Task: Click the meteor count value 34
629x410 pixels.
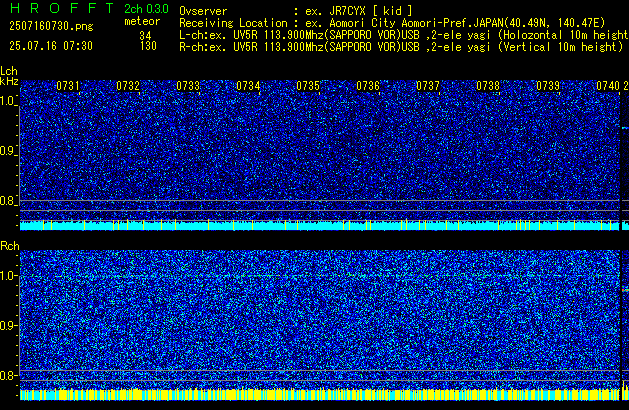Action: coord(145,36)
